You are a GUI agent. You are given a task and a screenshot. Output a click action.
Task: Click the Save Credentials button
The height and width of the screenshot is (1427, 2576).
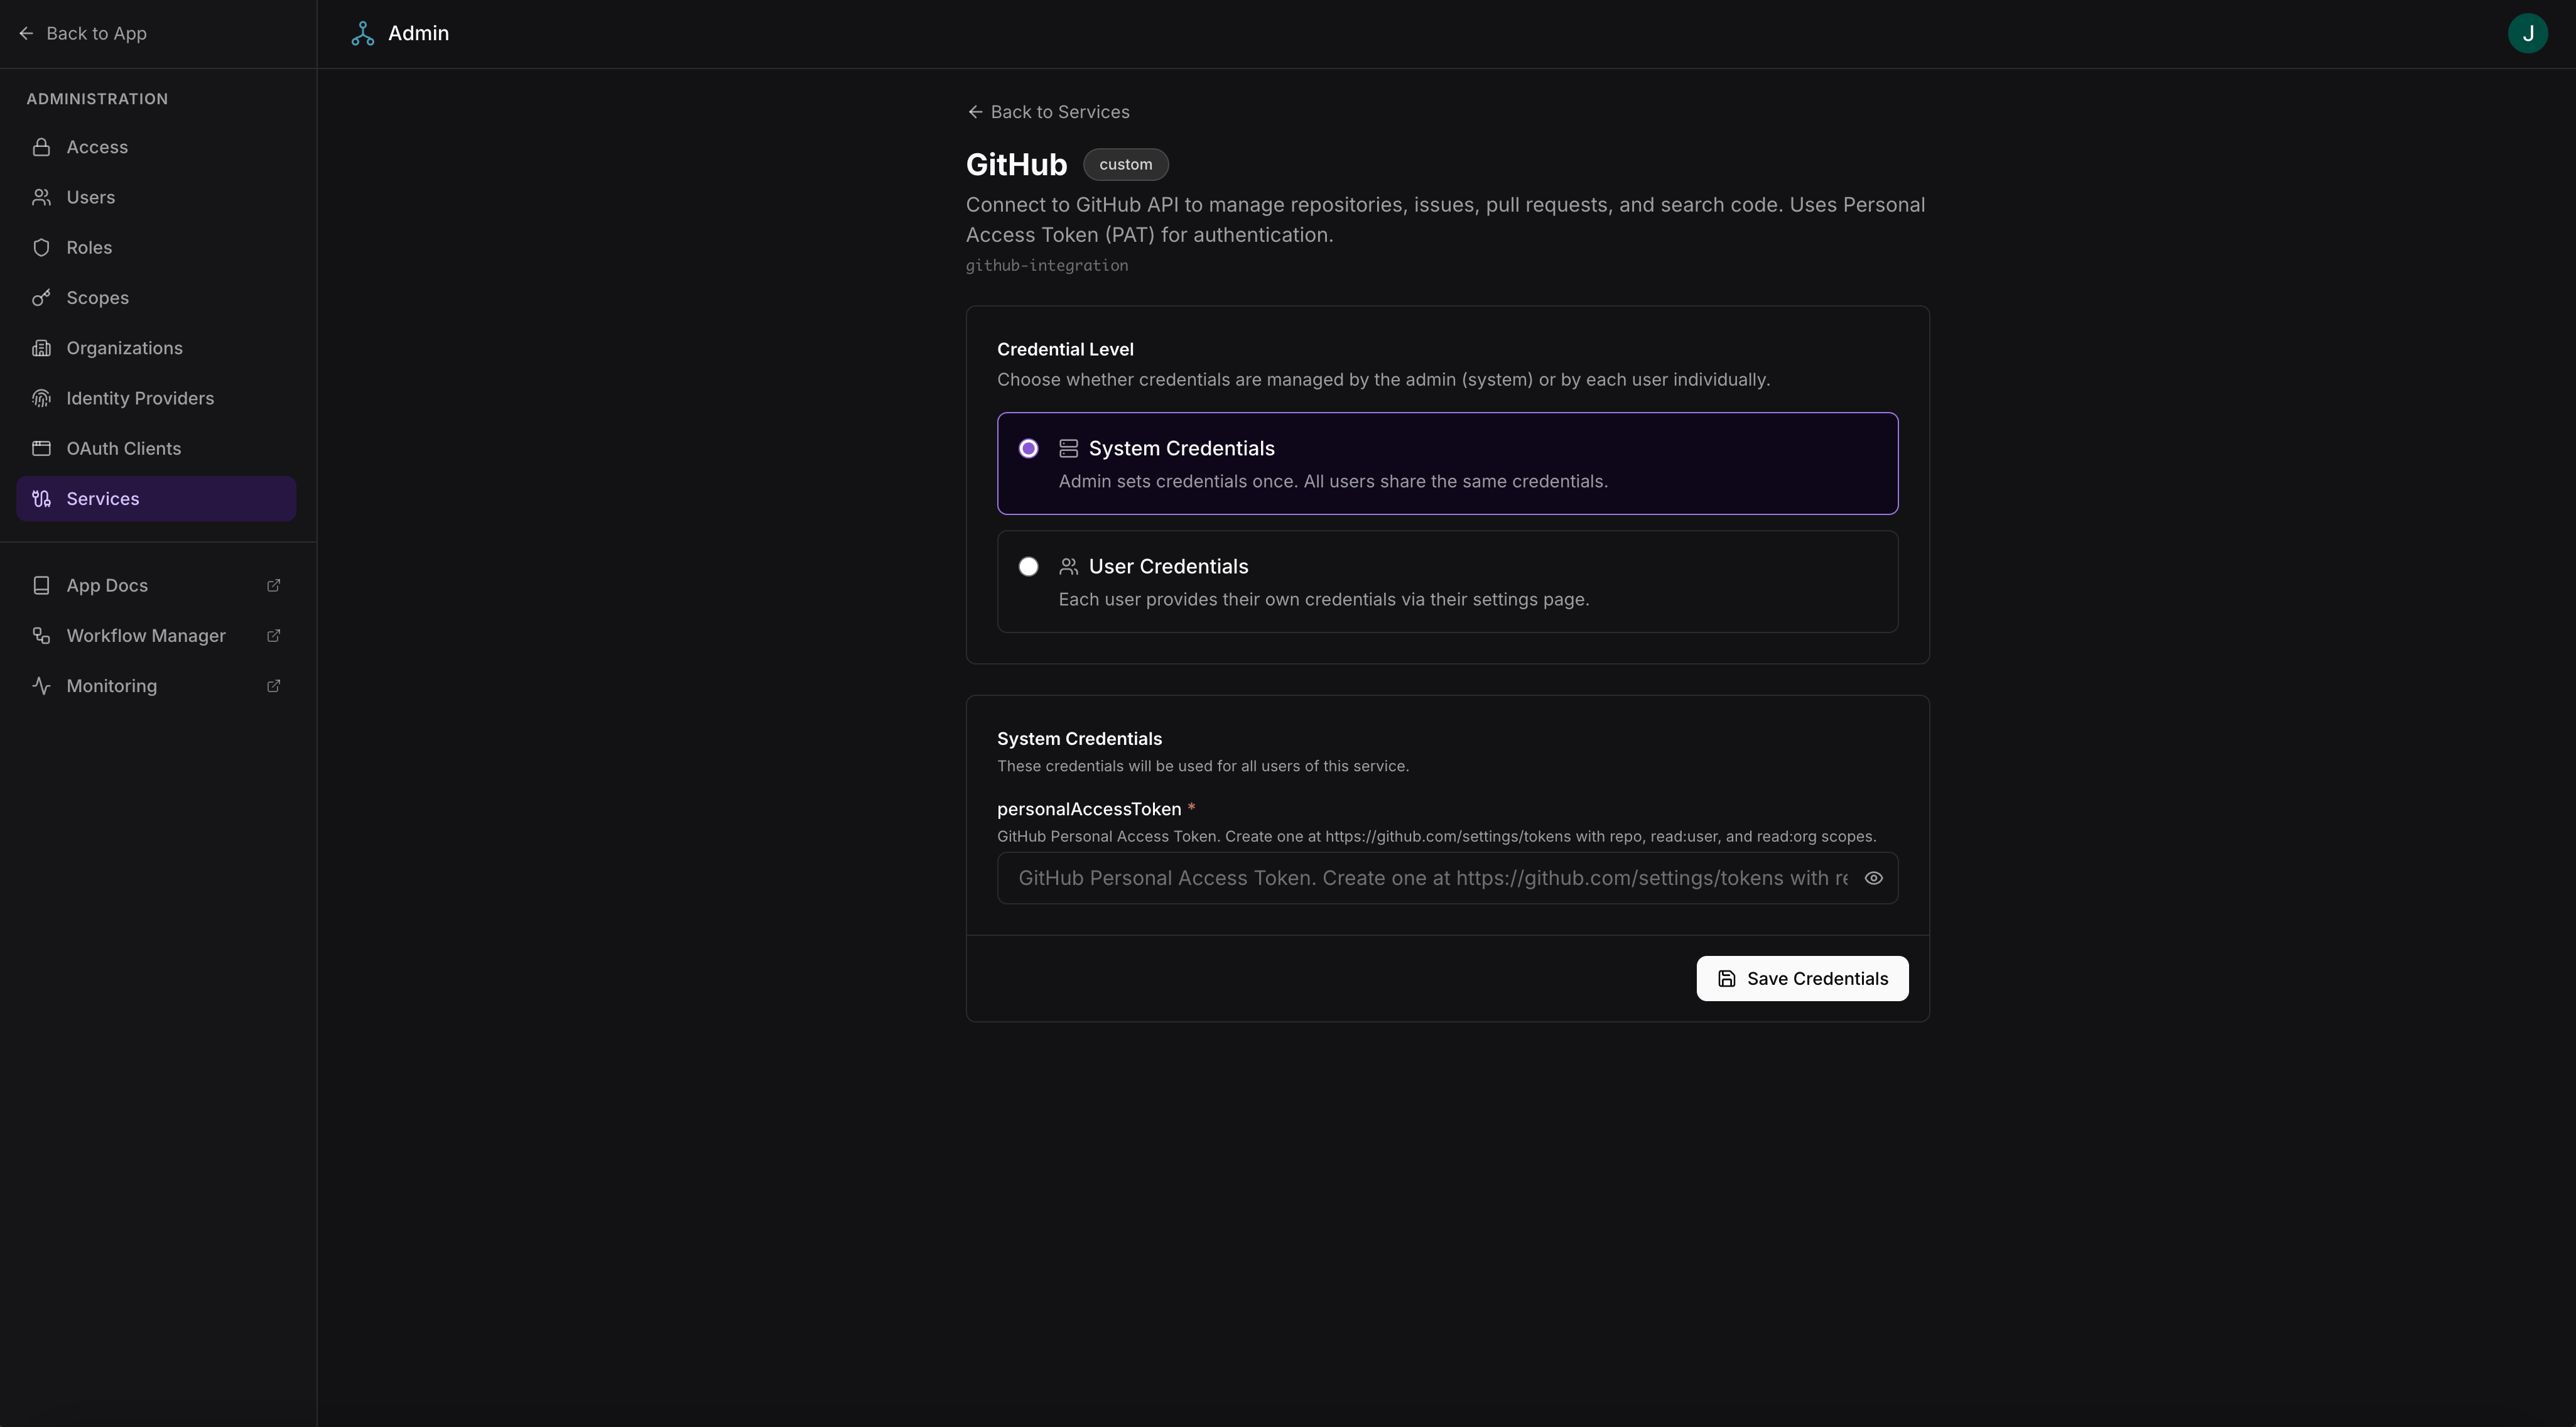click(1802, 978)
